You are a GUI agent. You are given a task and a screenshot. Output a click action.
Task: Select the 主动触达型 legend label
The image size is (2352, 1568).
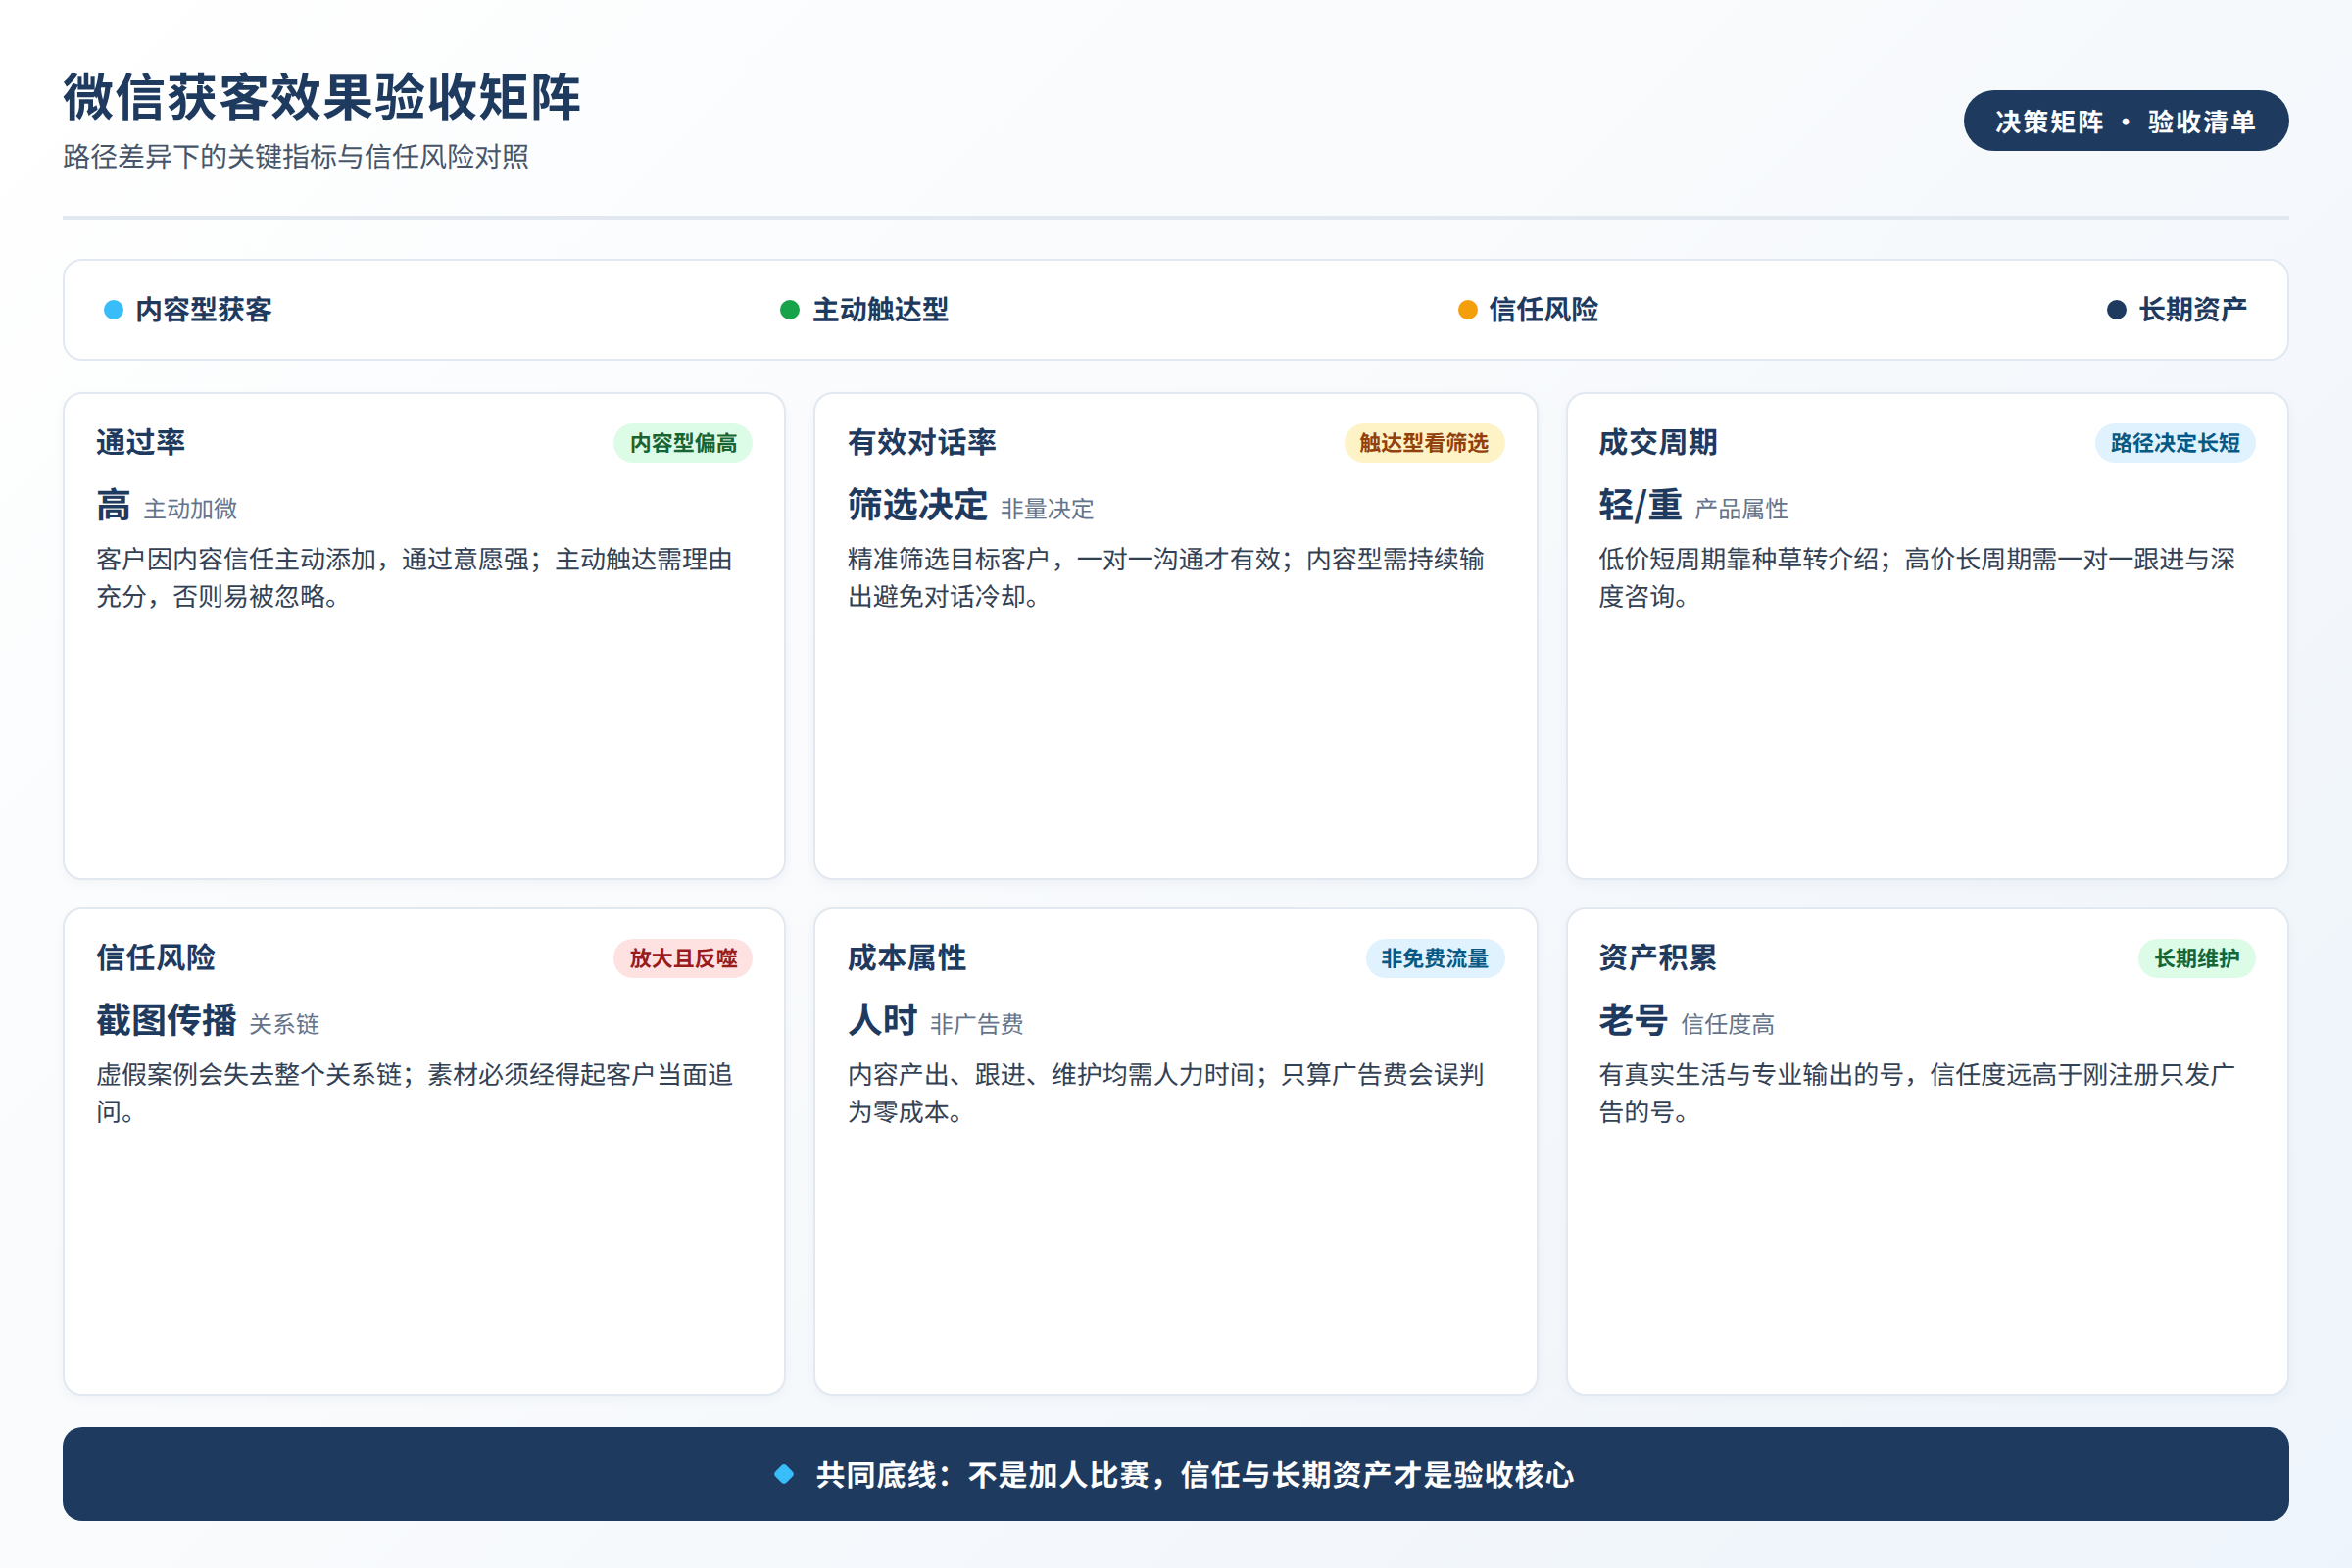[880, 310]
